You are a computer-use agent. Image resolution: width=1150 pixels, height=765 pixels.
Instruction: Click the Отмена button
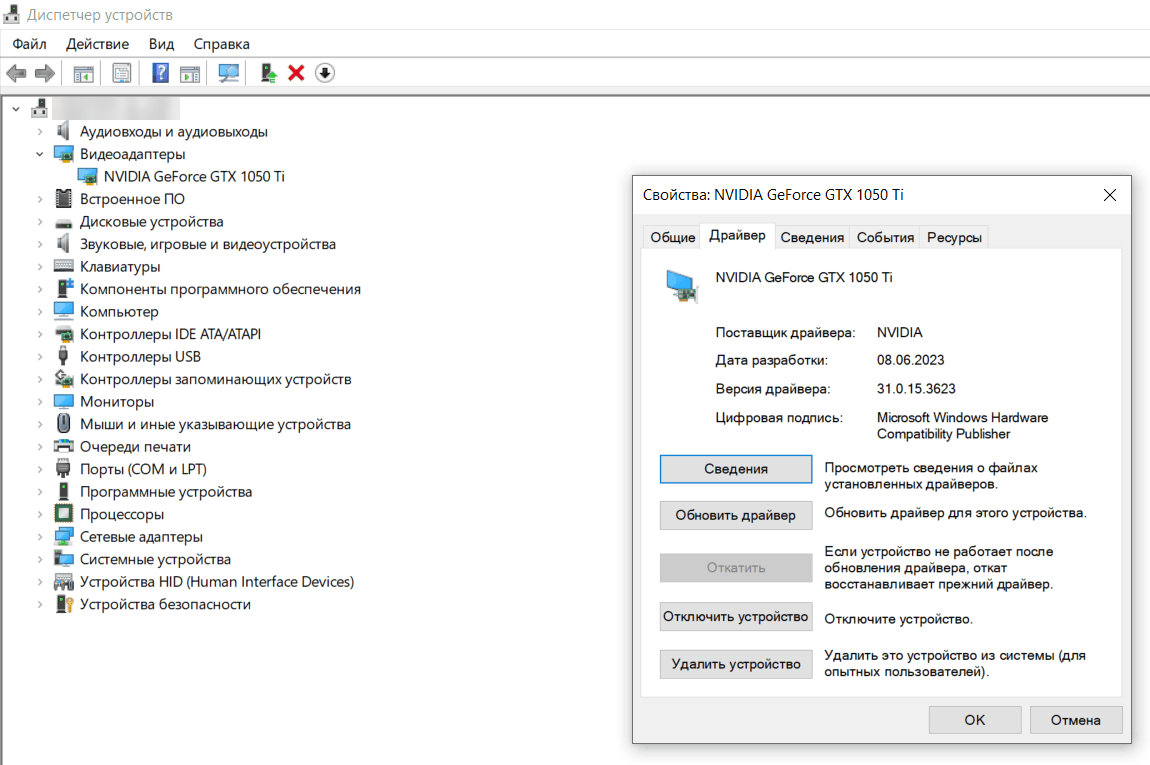pos(1075,720)
